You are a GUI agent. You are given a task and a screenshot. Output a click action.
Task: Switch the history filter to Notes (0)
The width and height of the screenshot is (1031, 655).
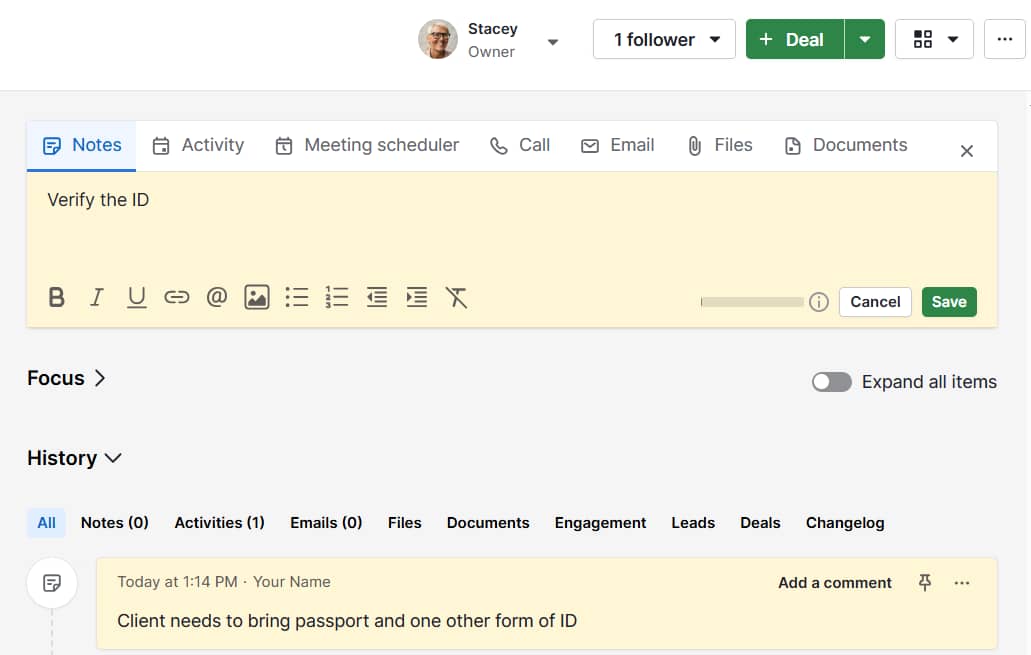pos(113,522)
